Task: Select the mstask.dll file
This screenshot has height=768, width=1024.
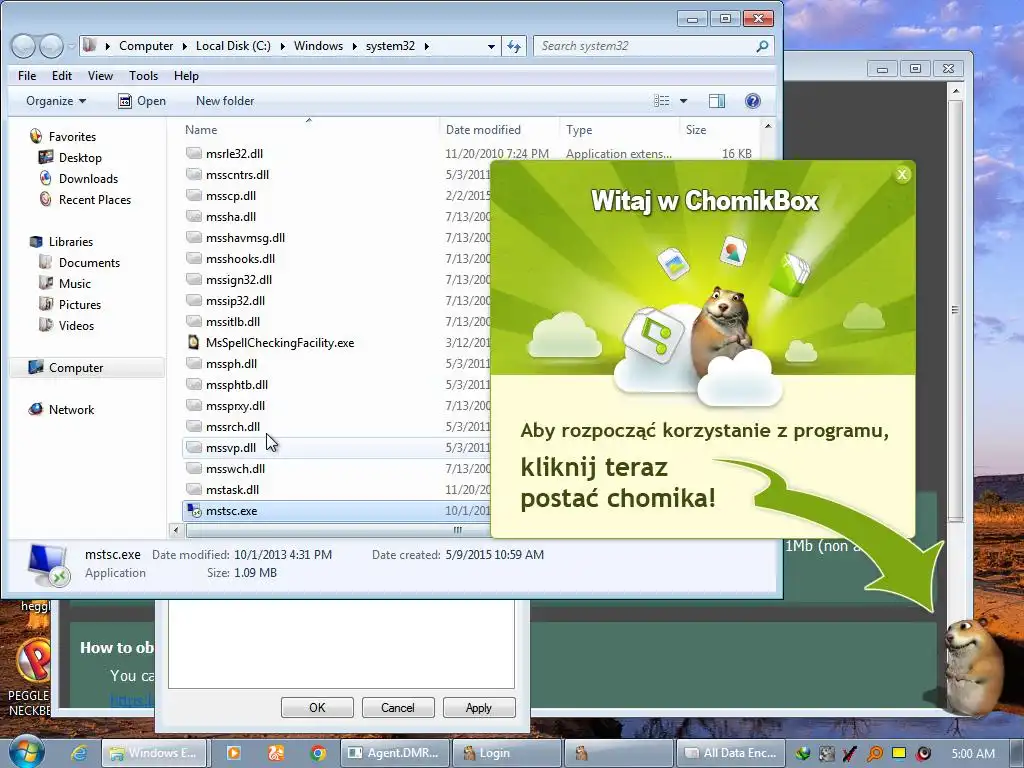Action: [232, 489]
